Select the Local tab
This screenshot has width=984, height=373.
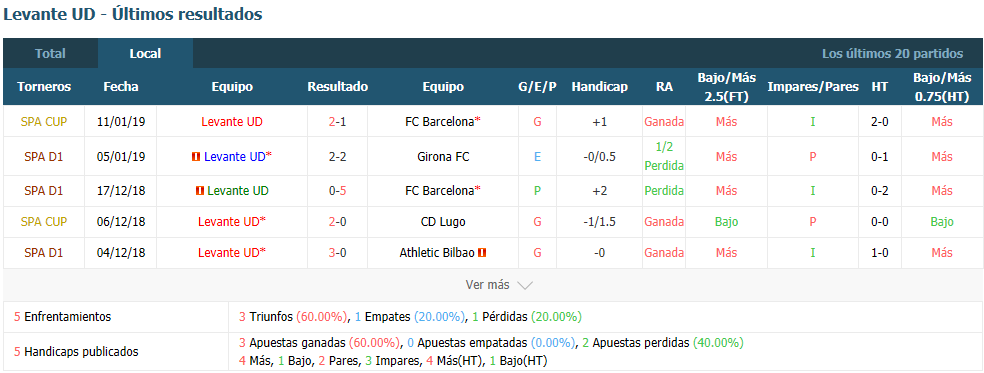146,53
